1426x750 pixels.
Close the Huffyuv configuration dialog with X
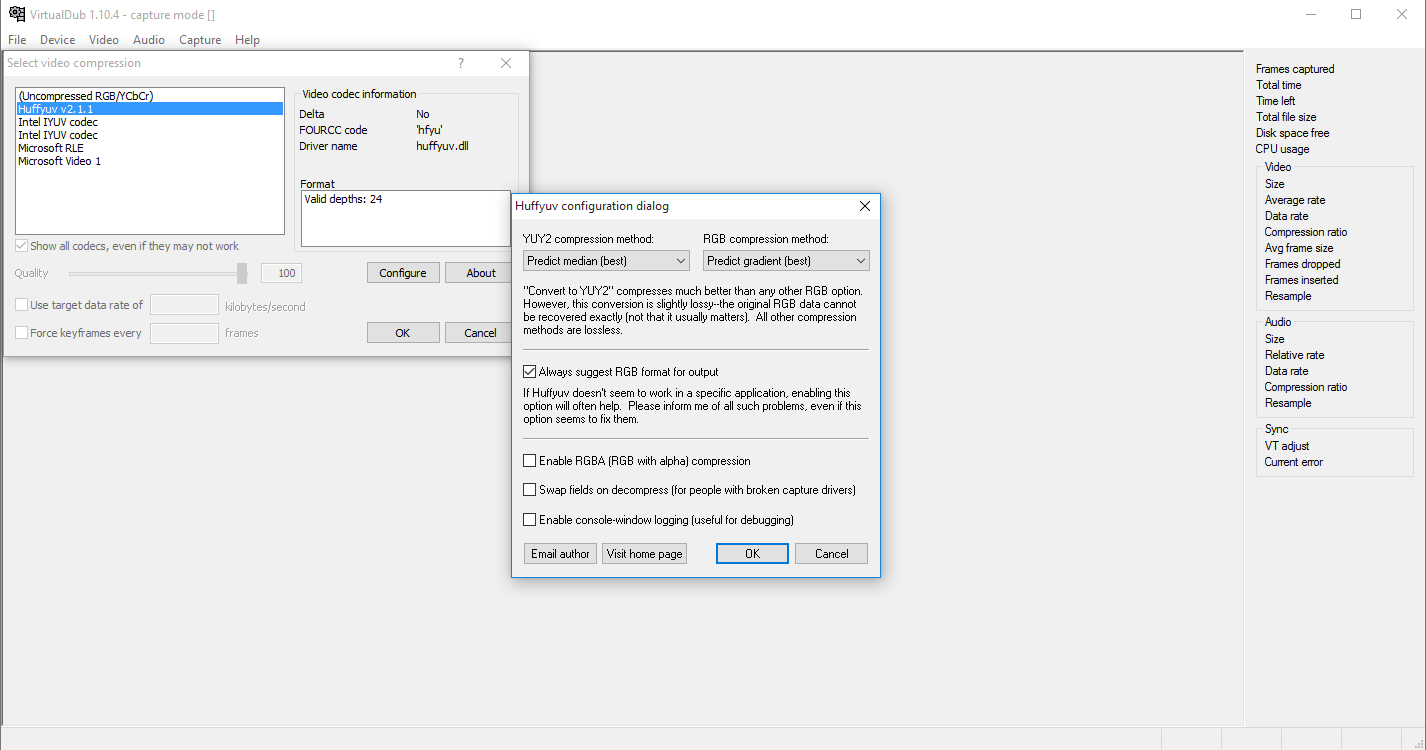pos(865,206)
